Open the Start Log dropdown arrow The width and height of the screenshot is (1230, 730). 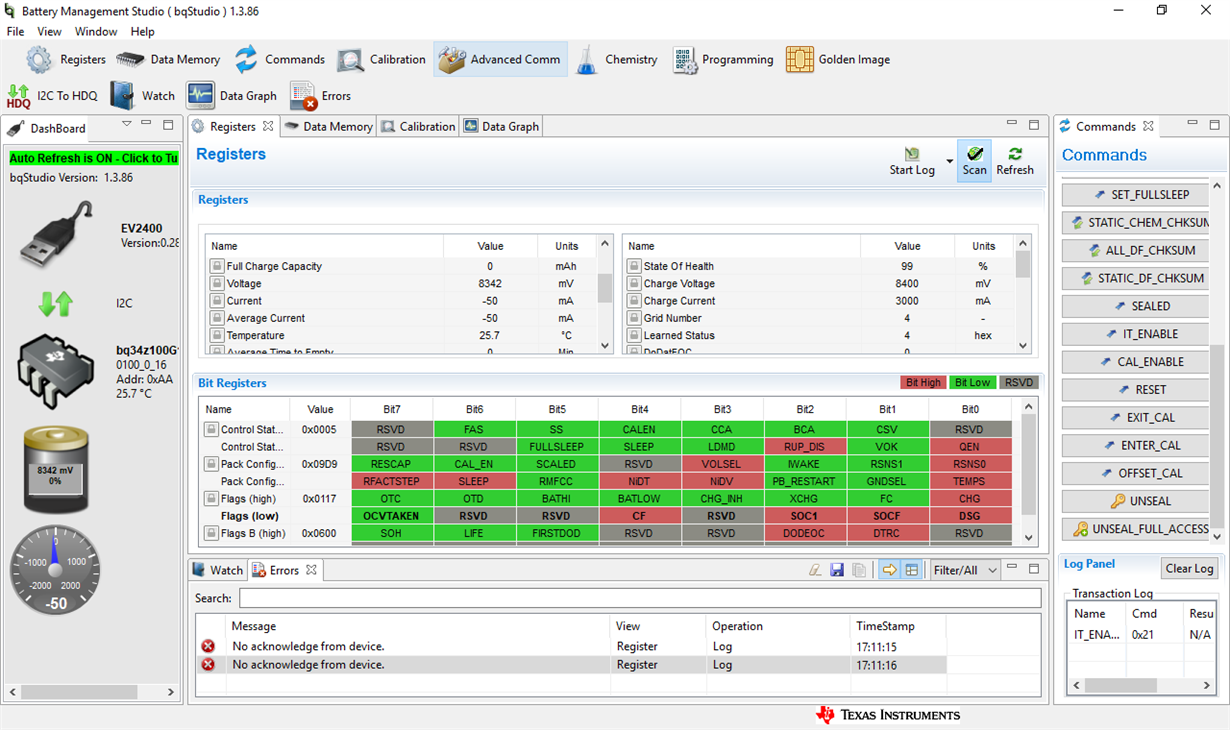[x=948, y=161]
